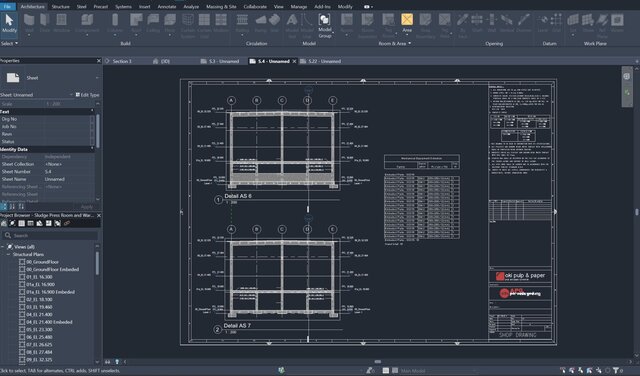Select the 09_El. 32.325 plan view

pos(39,360)
